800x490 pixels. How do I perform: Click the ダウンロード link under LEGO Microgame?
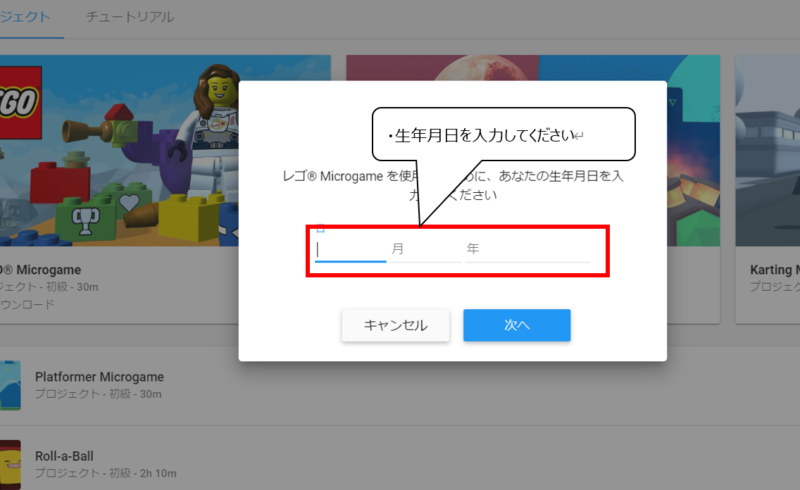[x=27, y=304]
